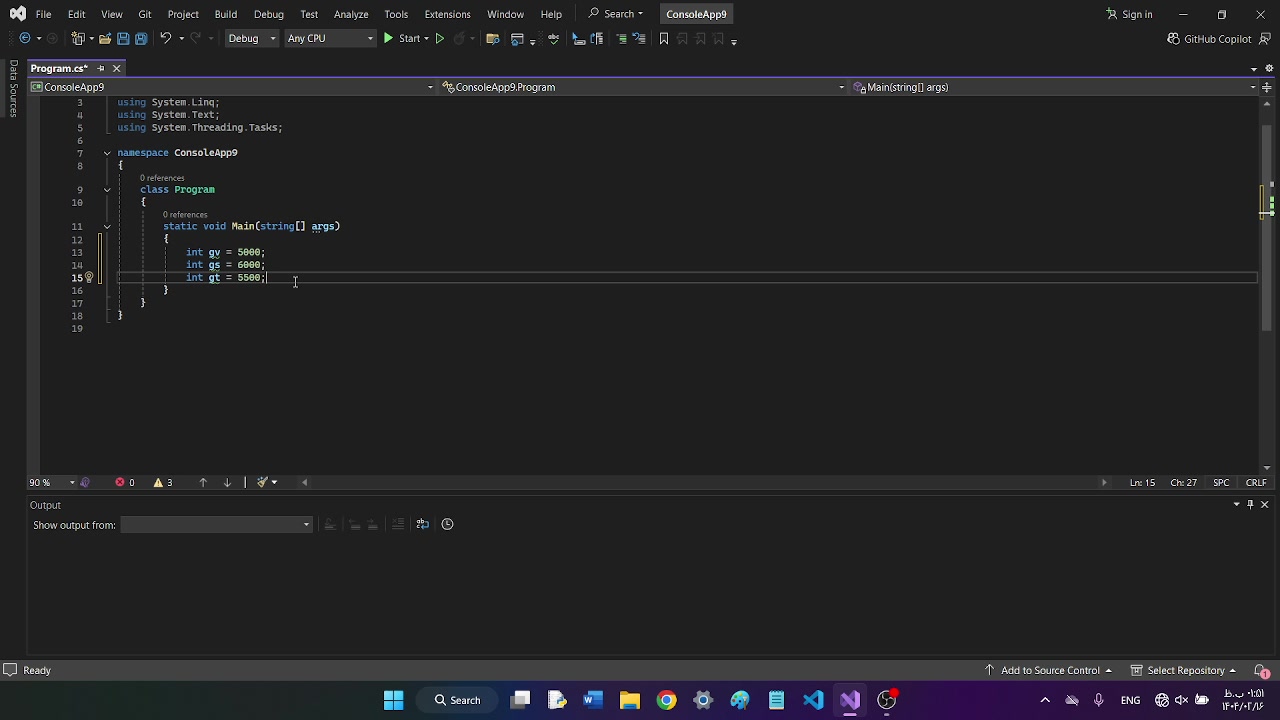Close the Output panel
Viewport: 1280px width, 720px height.
(1264, 505)
